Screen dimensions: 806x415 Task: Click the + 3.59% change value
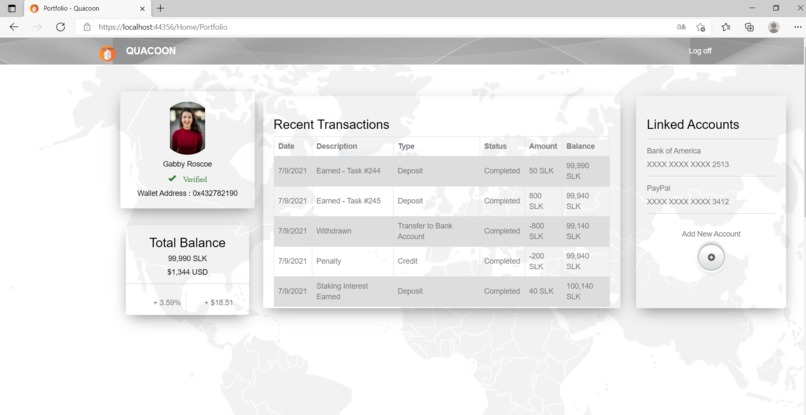pos(167,302)
